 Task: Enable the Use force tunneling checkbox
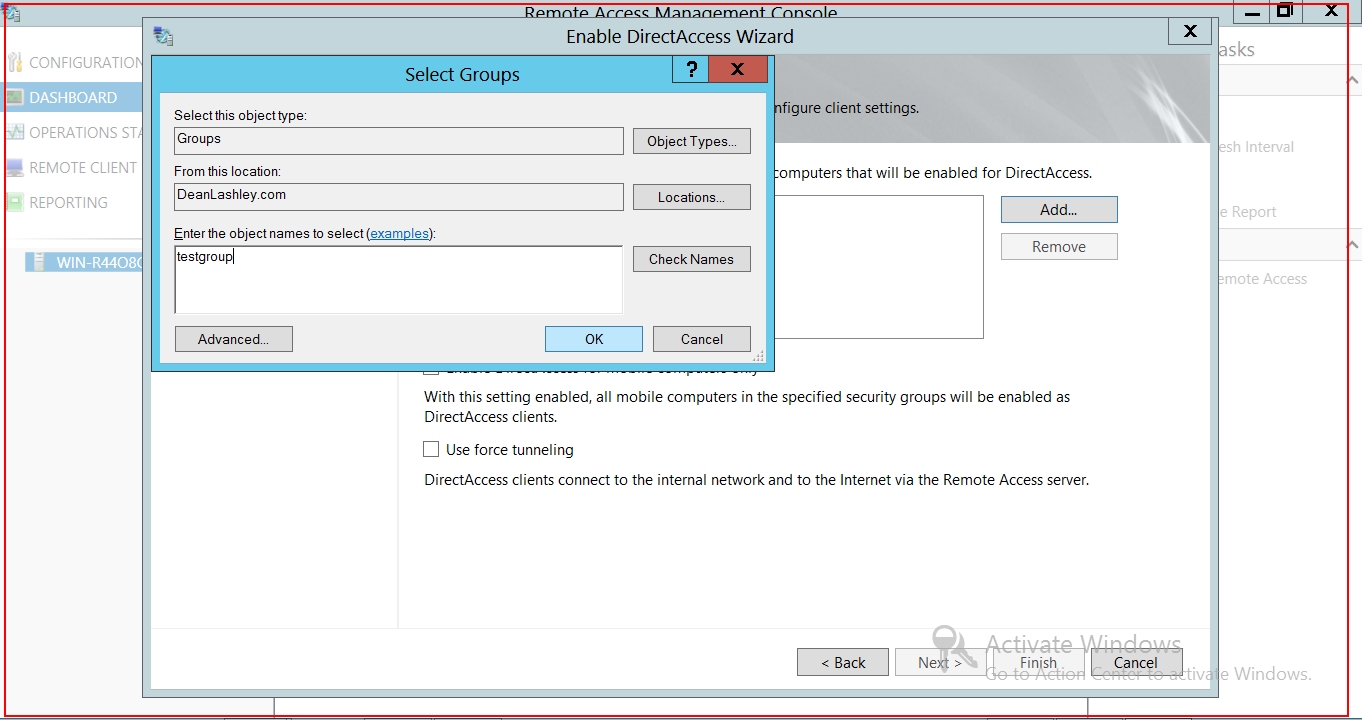click(431, 450)
